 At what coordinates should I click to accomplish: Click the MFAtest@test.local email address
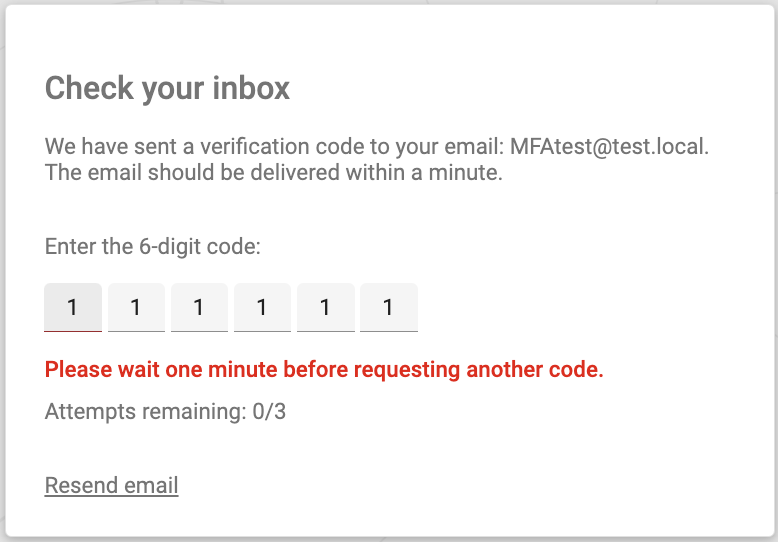click(608, 147)
